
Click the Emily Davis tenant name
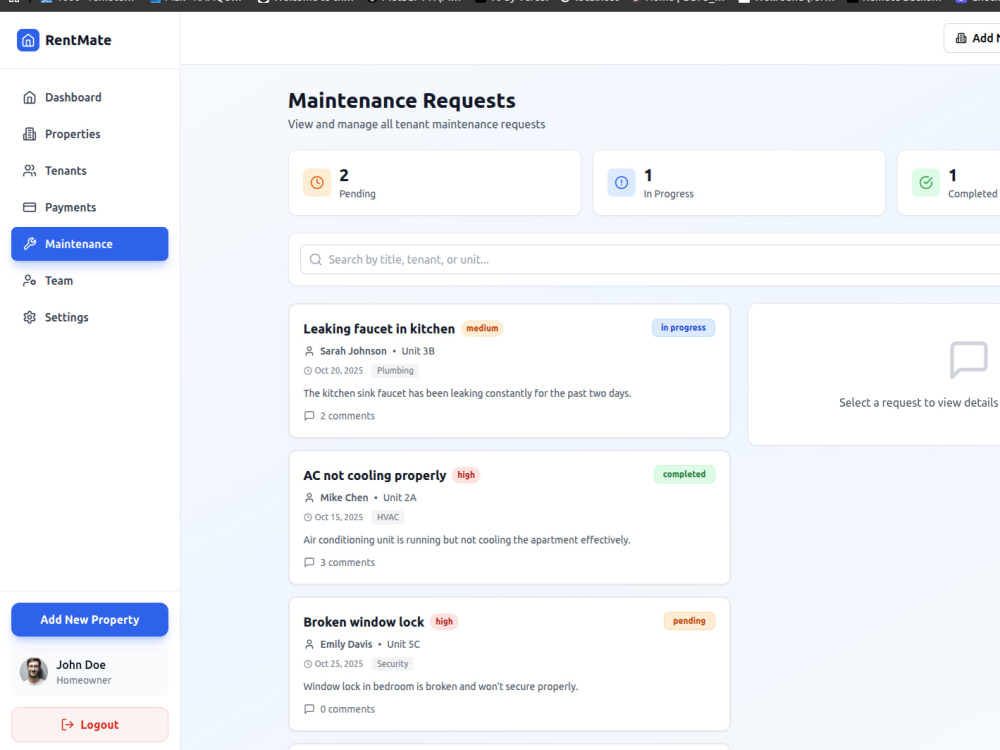[x=346, y=645]
